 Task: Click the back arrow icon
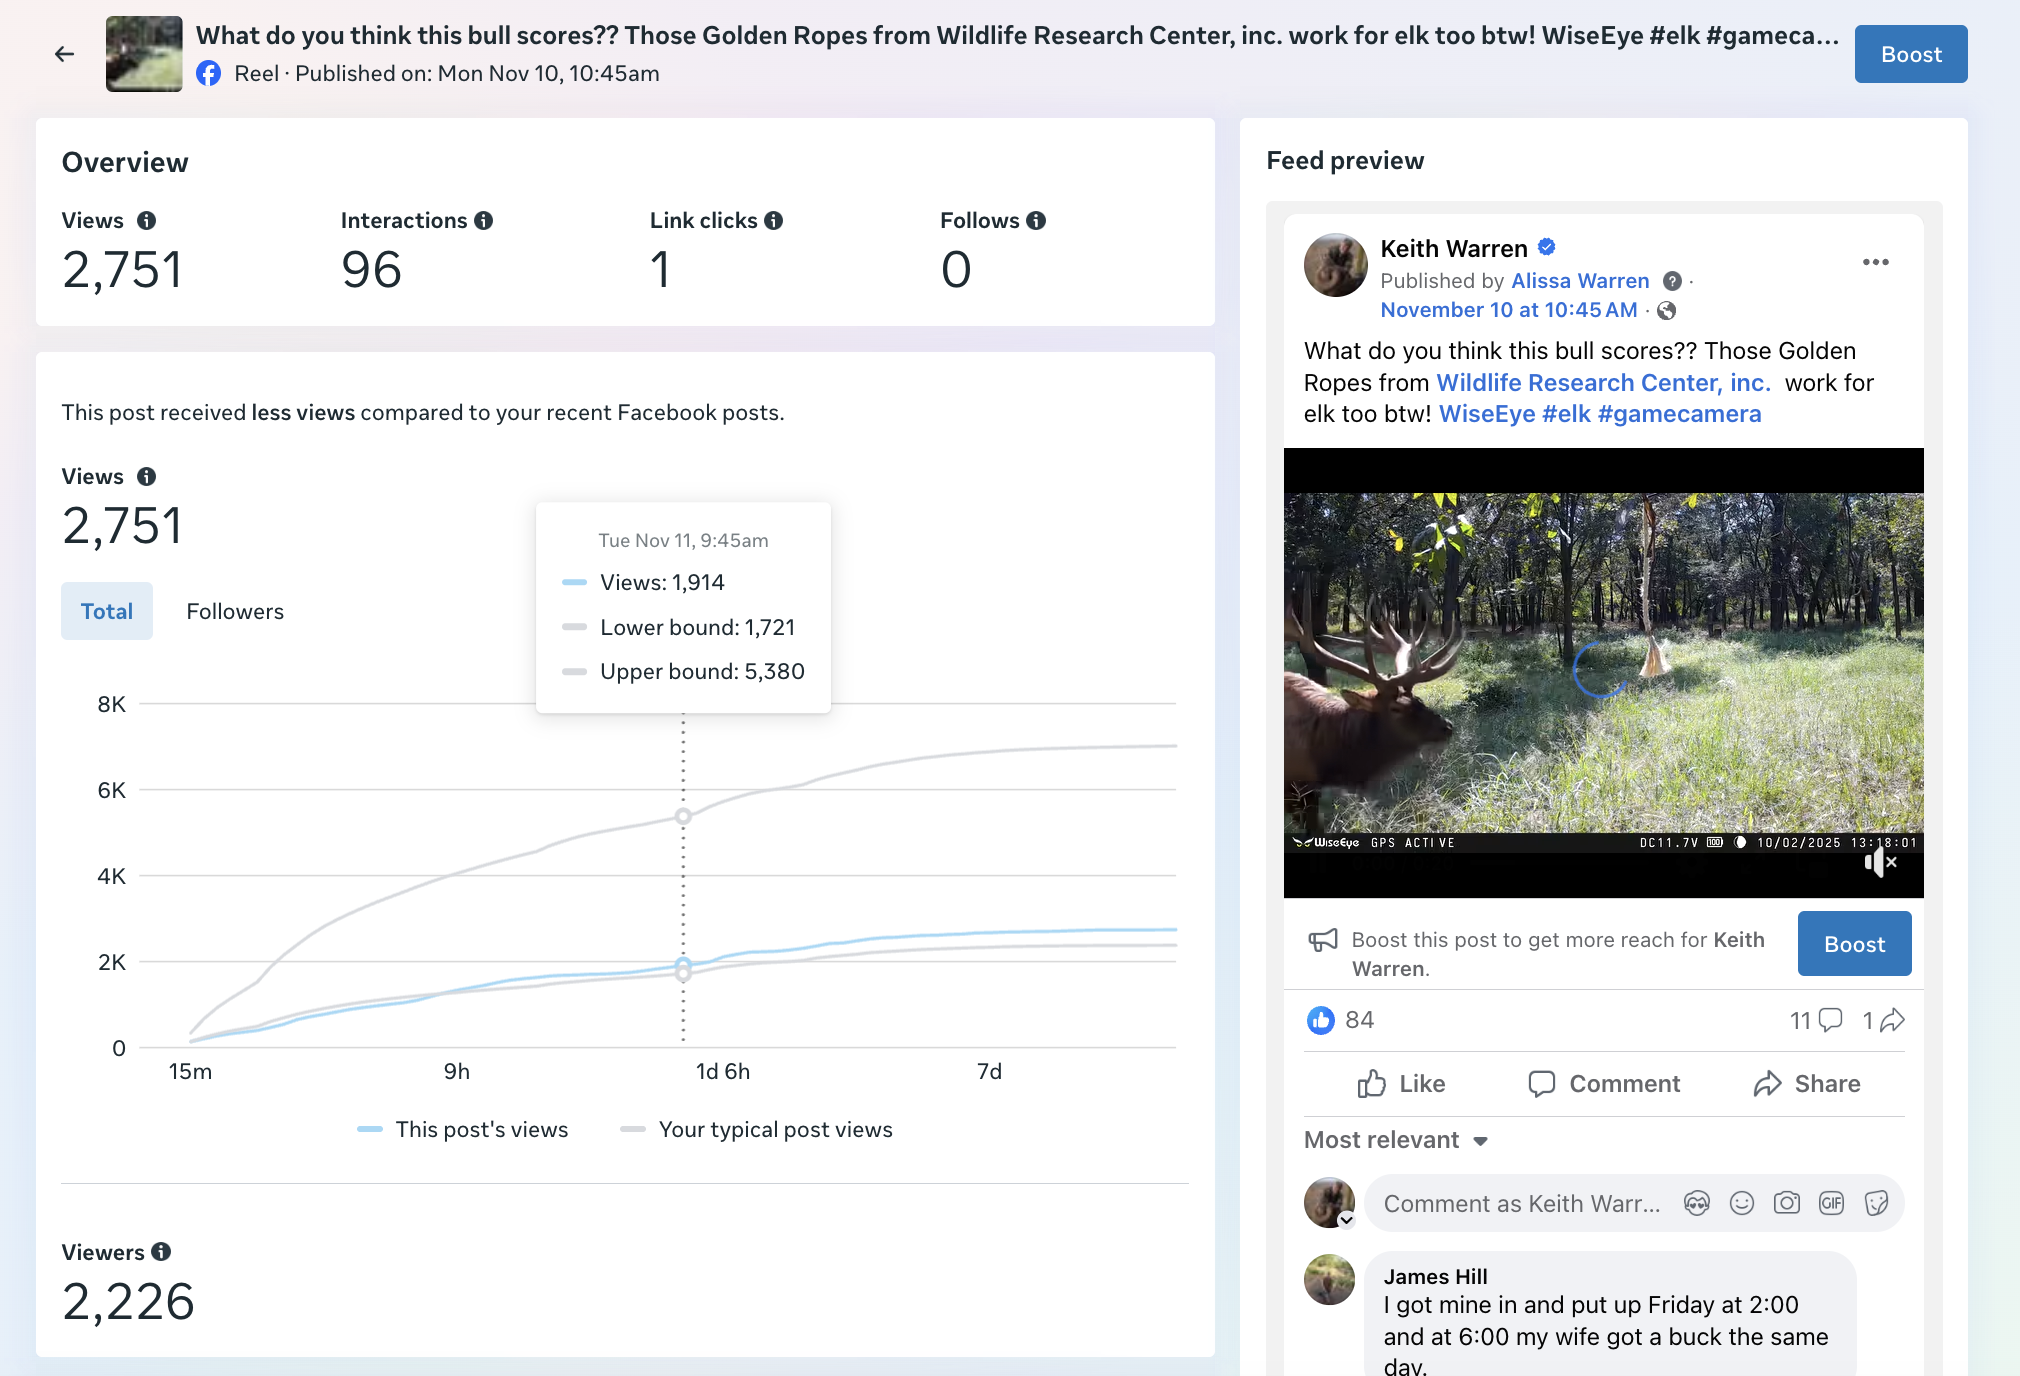[64, 54]
